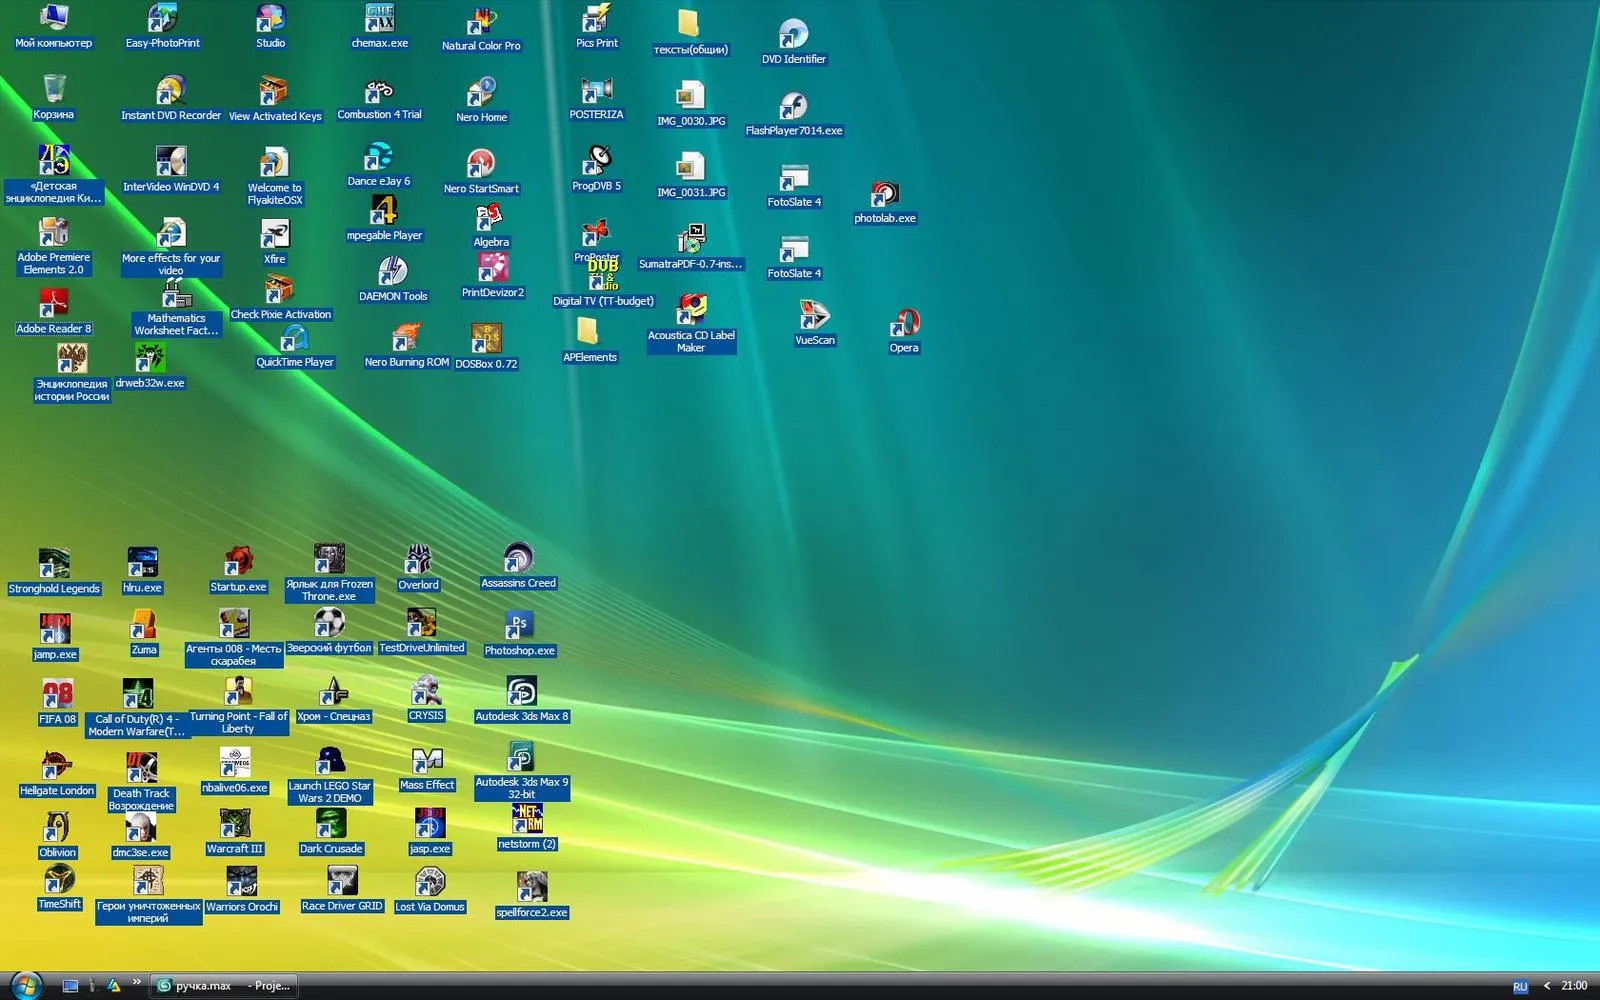
Task: Open the DAEMON Tools shortcut
Action: (x=393, y=279)
